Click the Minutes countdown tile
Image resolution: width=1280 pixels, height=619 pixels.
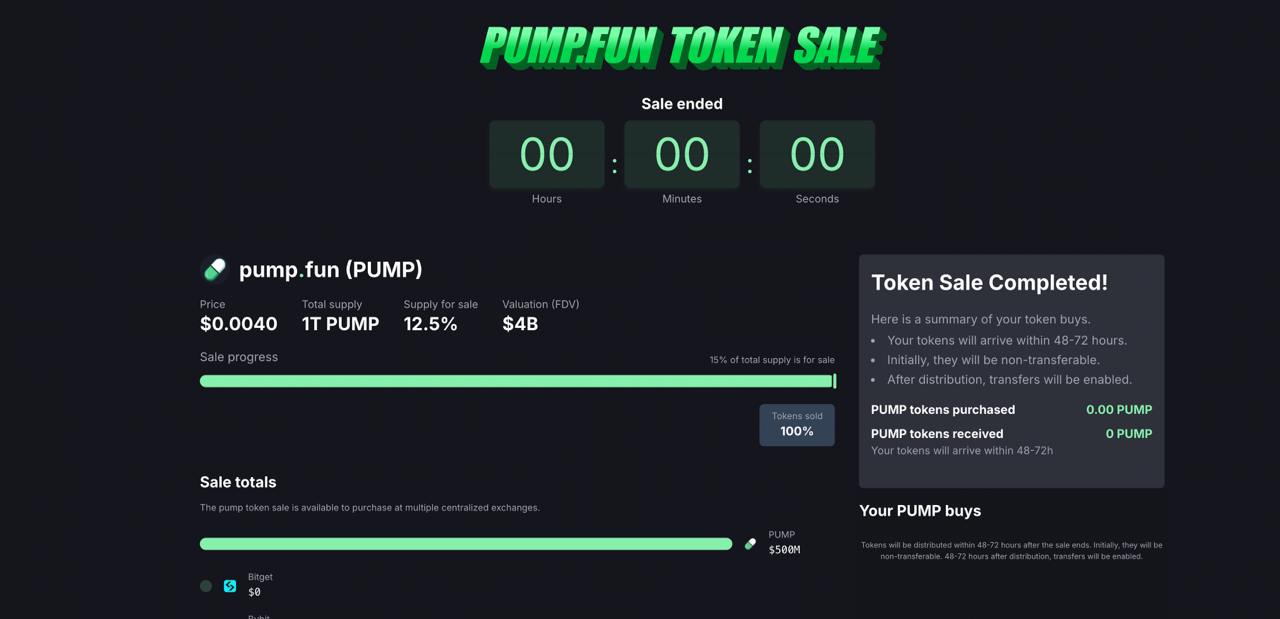[x=682, y=154]
